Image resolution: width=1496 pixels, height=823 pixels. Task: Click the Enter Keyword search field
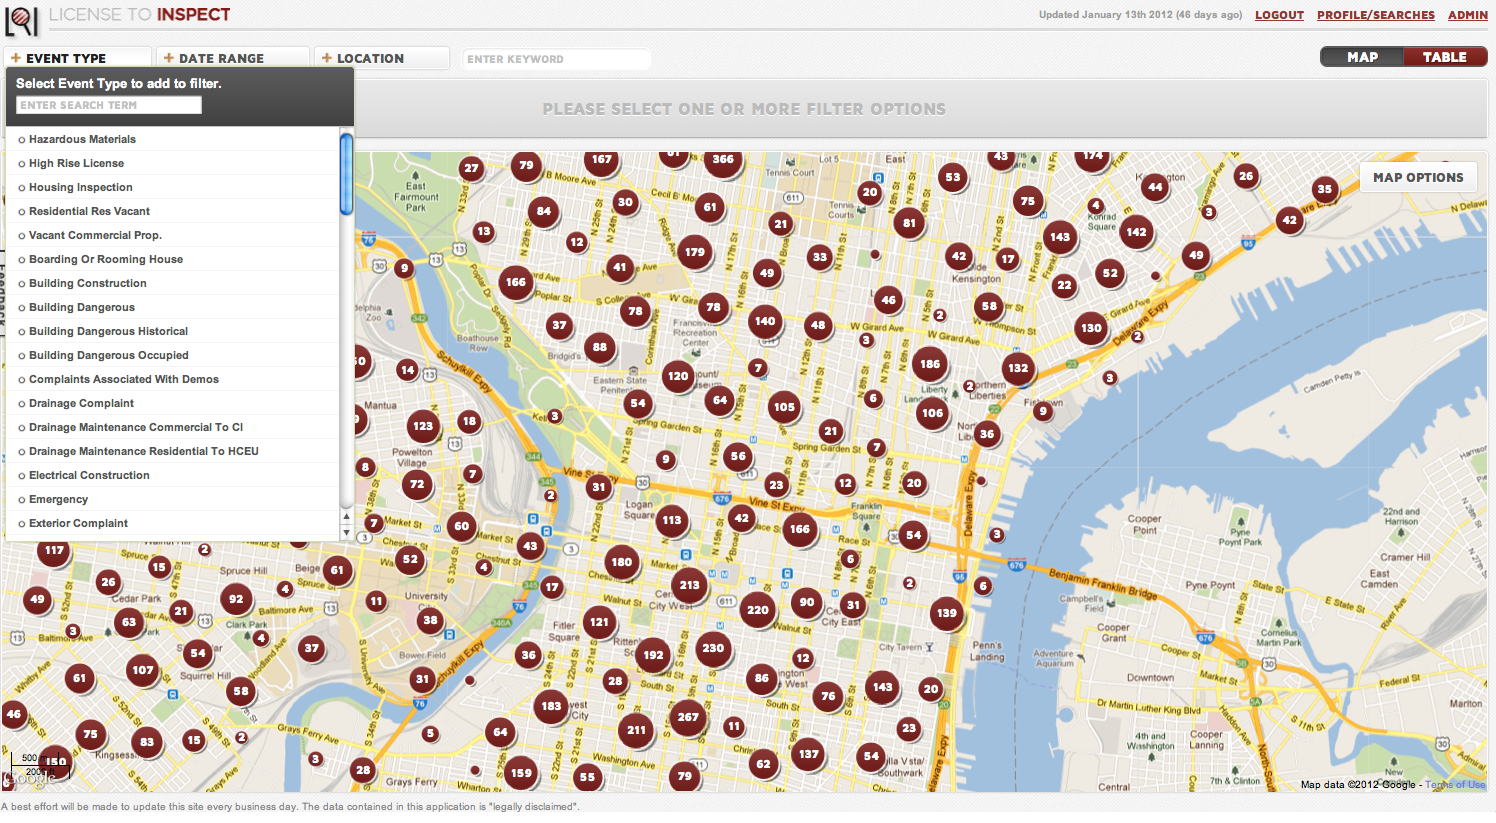click(x=556, y=59)
